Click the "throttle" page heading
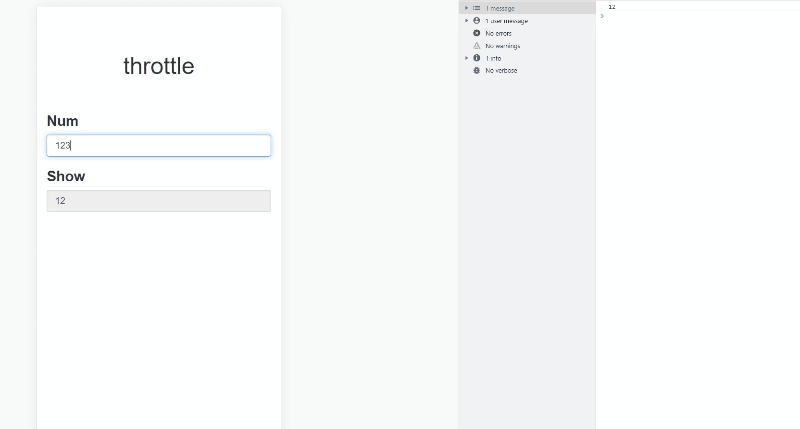The height and width of the screenshot is (429, 800). 159,67
